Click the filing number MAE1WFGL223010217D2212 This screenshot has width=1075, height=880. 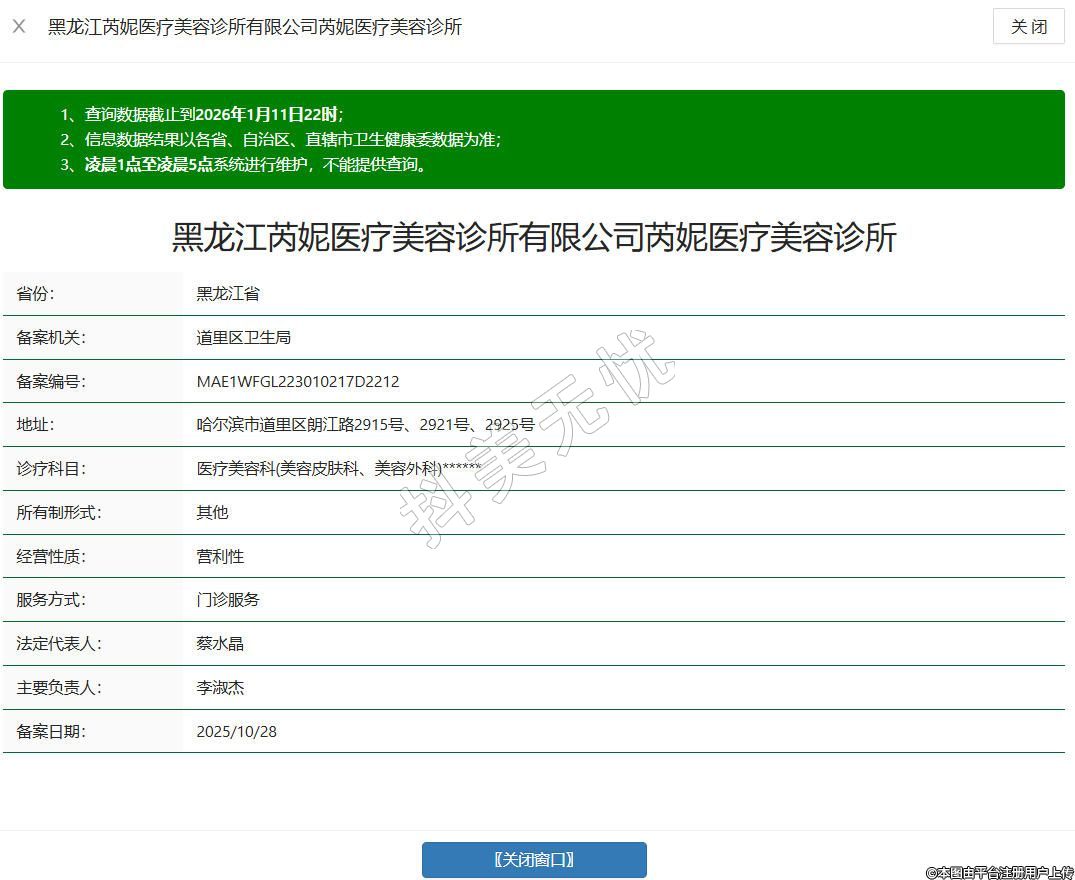pyautogui.click(x=298, y=382)
